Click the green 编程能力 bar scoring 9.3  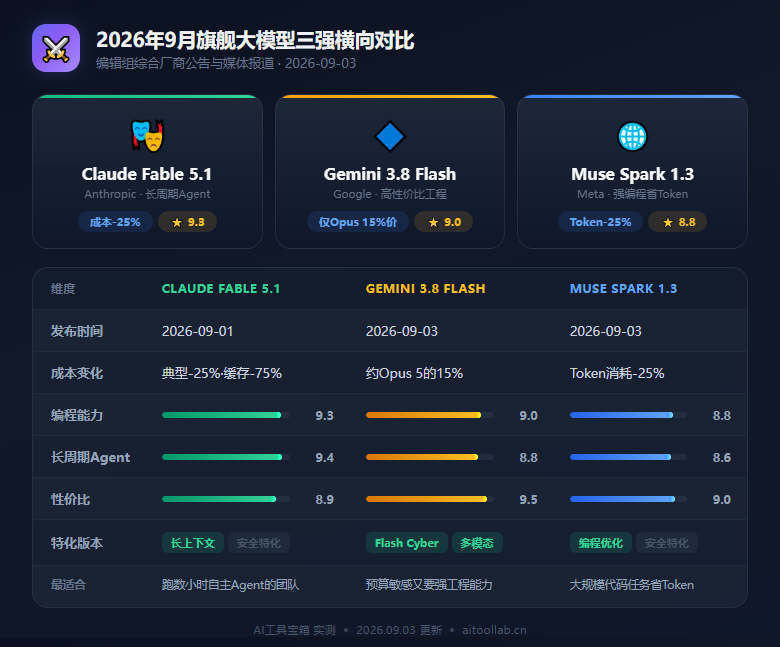226,415
